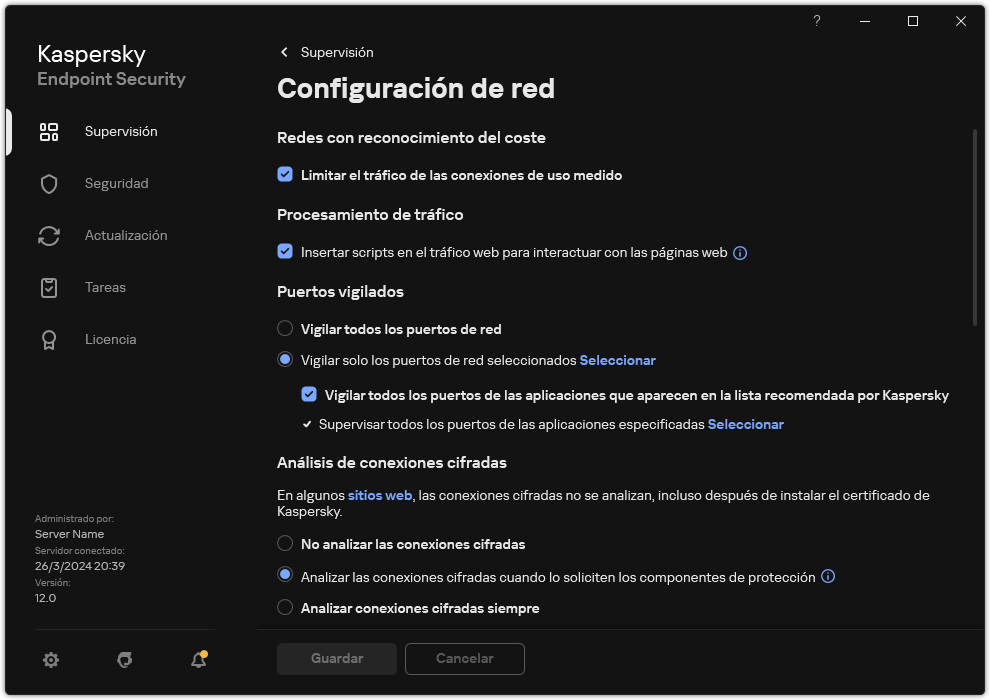Click the Actualización refresh icon

(x=48, y=235)
